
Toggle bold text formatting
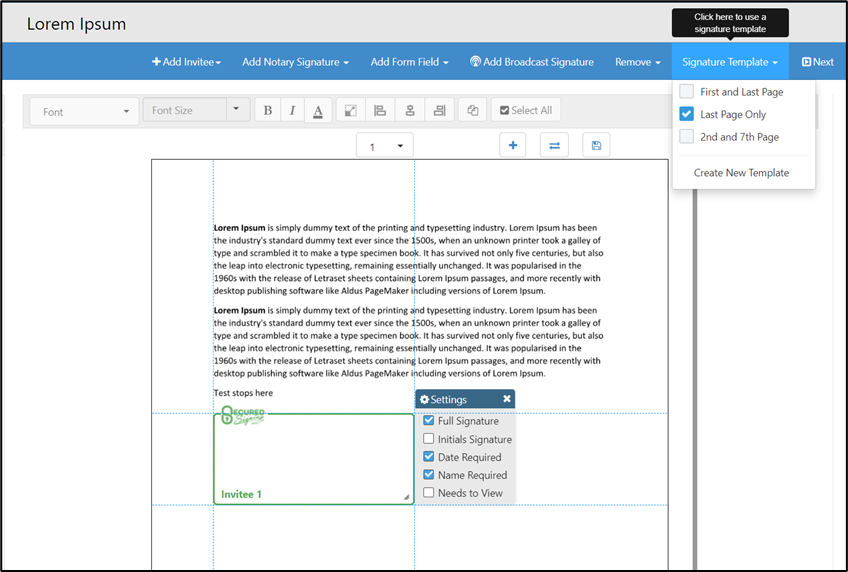(x=268, y=111)
